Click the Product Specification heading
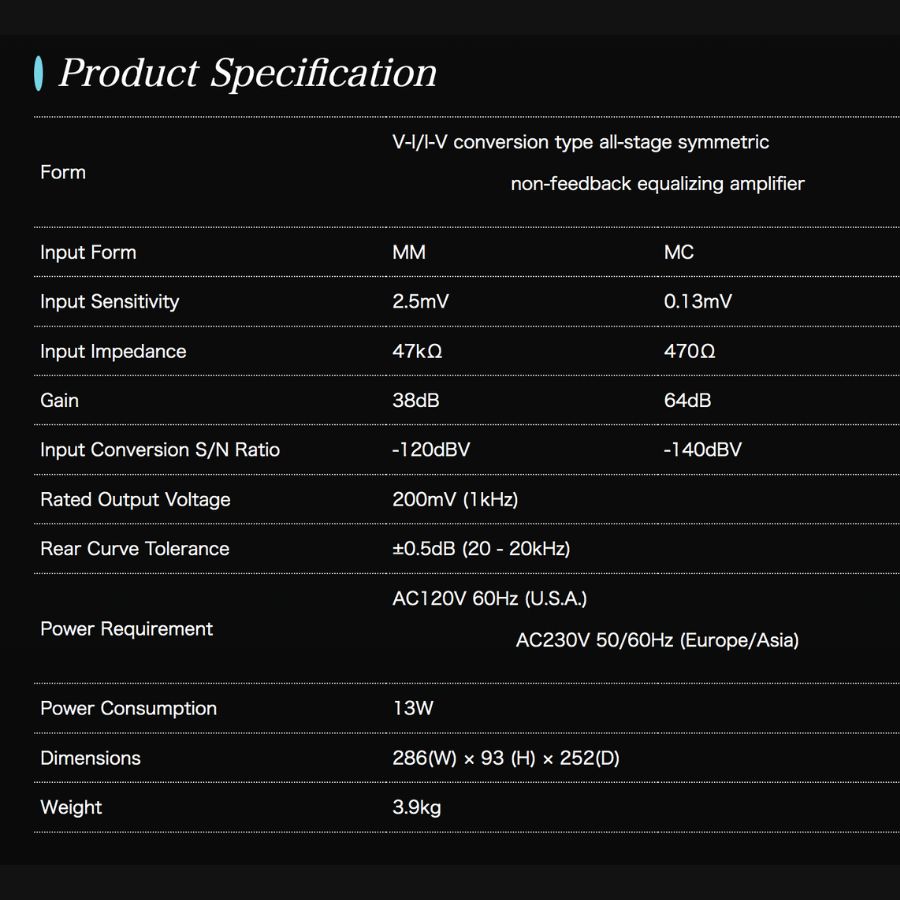Screen dimensions: 900x900 pos(247,73)
